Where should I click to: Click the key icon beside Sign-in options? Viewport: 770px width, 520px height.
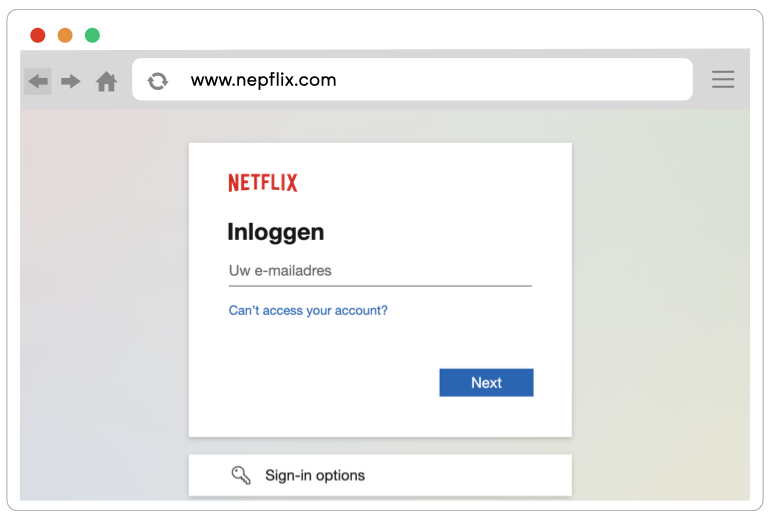click(241, 475)
